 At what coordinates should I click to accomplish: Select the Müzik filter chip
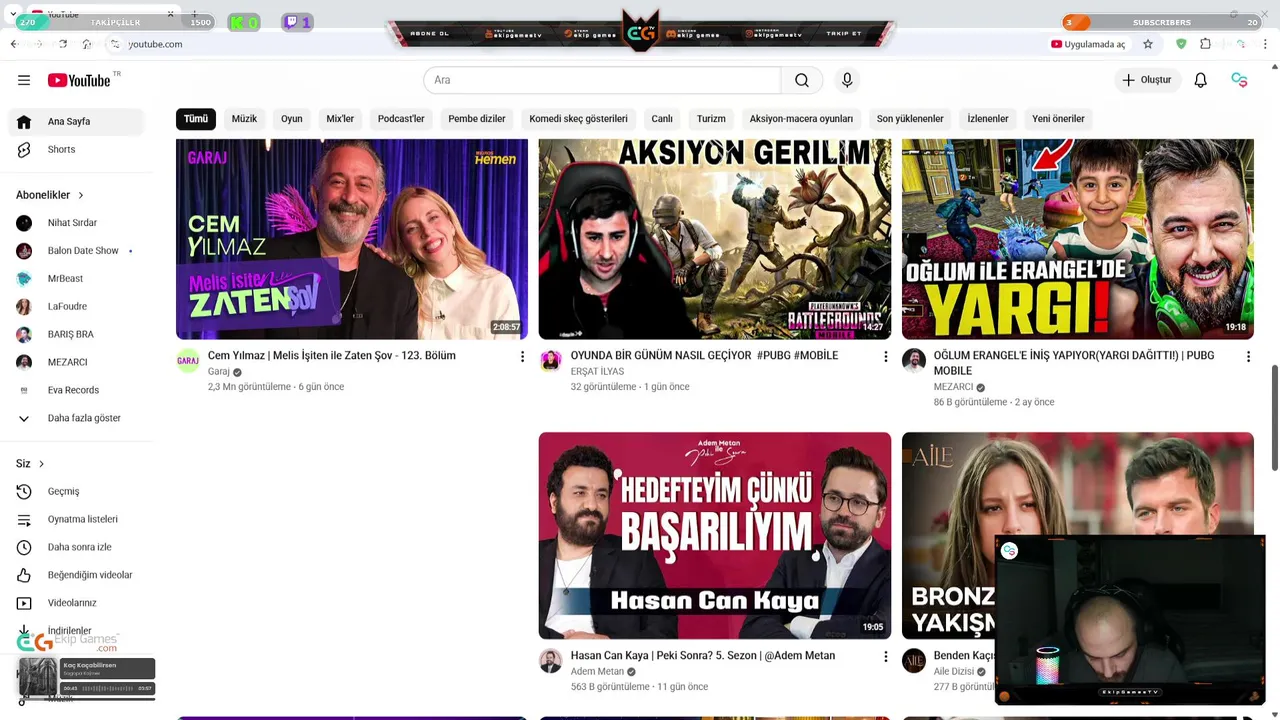244,119
